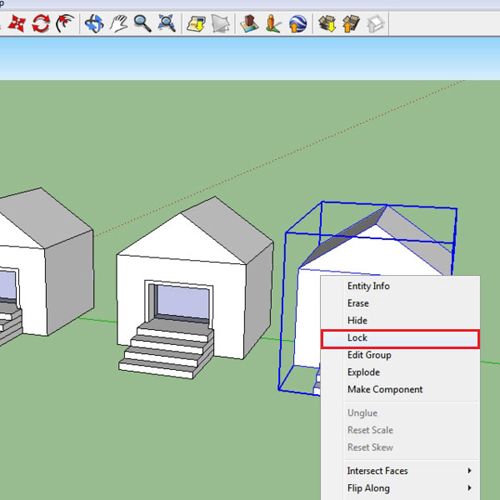Activate the Offset tool
Viewport: 500px width, 500px height.
tap(65, 23)
